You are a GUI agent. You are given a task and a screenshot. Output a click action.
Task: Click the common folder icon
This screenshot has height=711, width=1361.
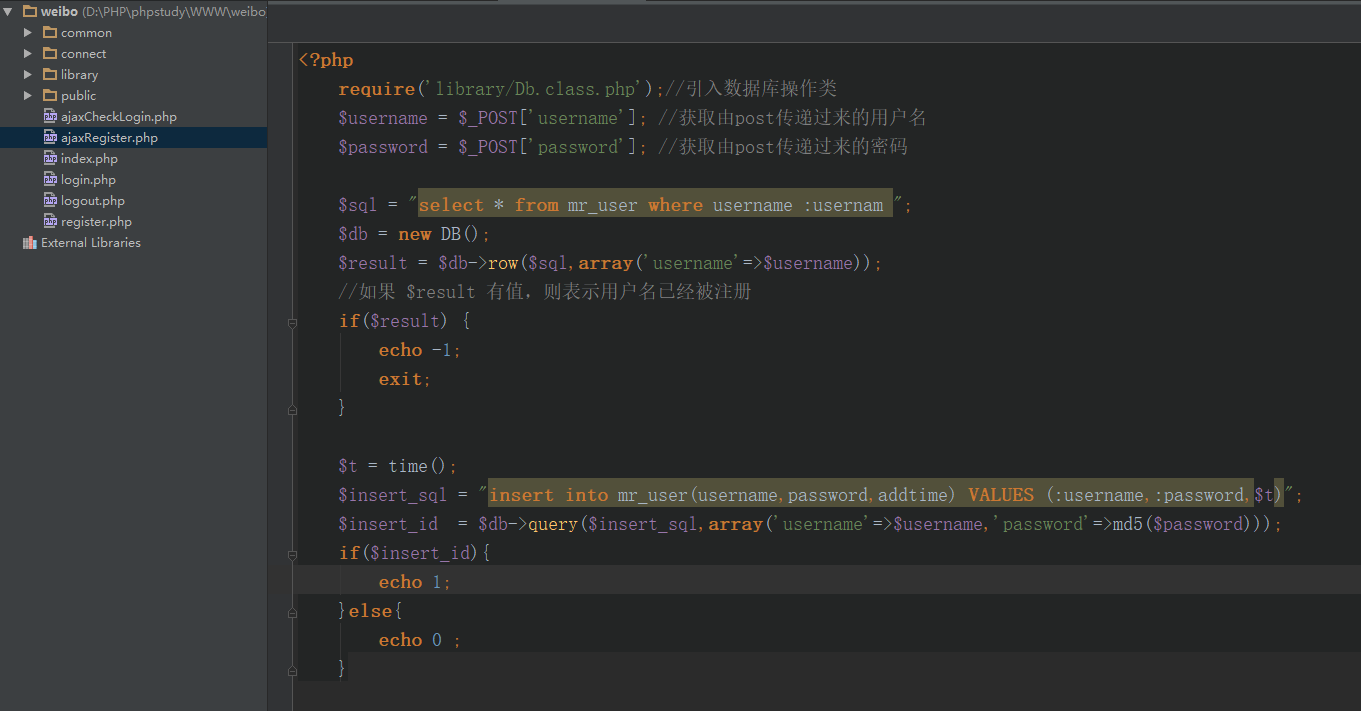point(50,33)
